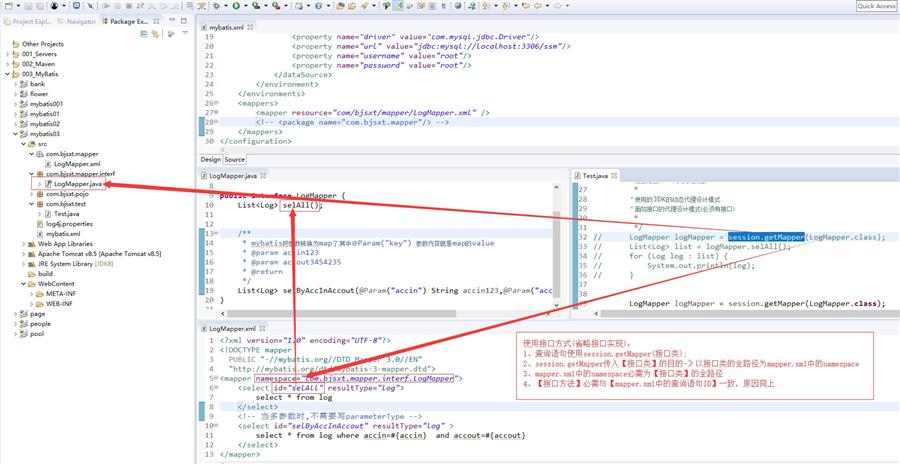Open the New wizard dropdown arrow
Viewport: 900px width, 464px height.
tap(18, 6)
